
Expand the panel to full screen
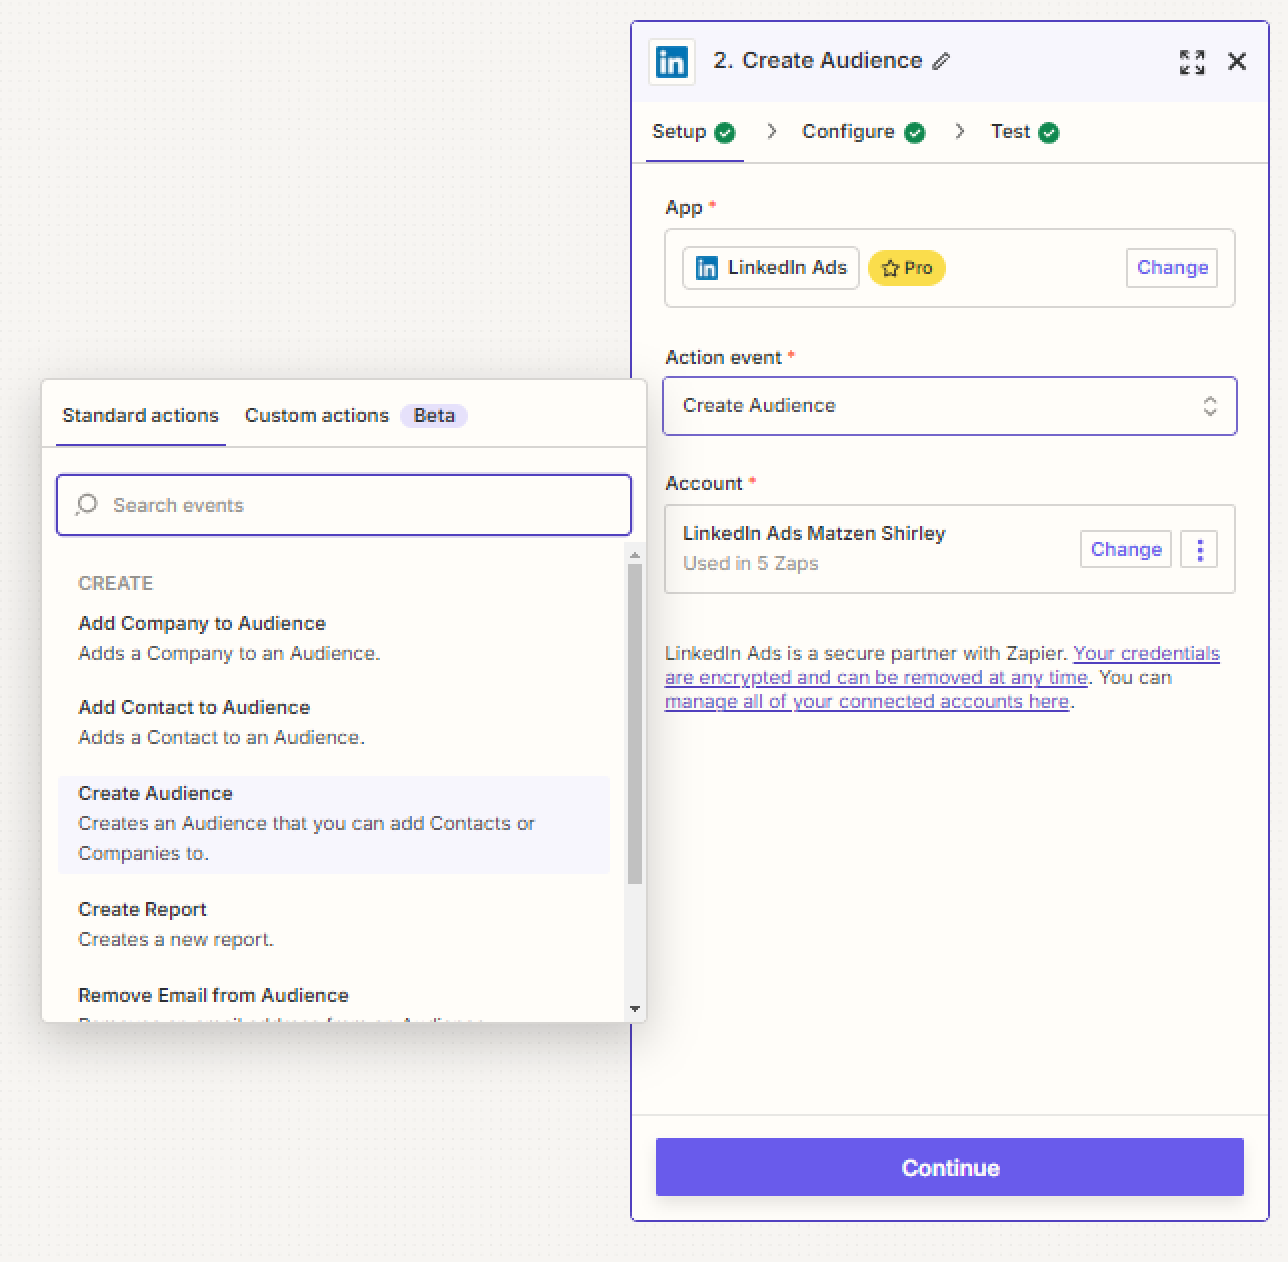(x=1192, y=62)
